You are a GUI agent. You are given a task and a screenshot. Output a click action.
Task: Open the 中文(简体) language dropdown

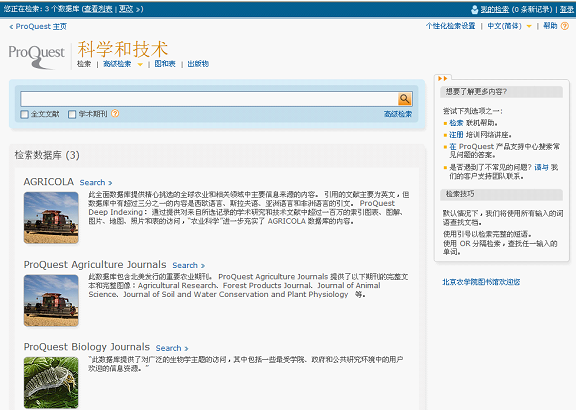click(x=529, y=26)
